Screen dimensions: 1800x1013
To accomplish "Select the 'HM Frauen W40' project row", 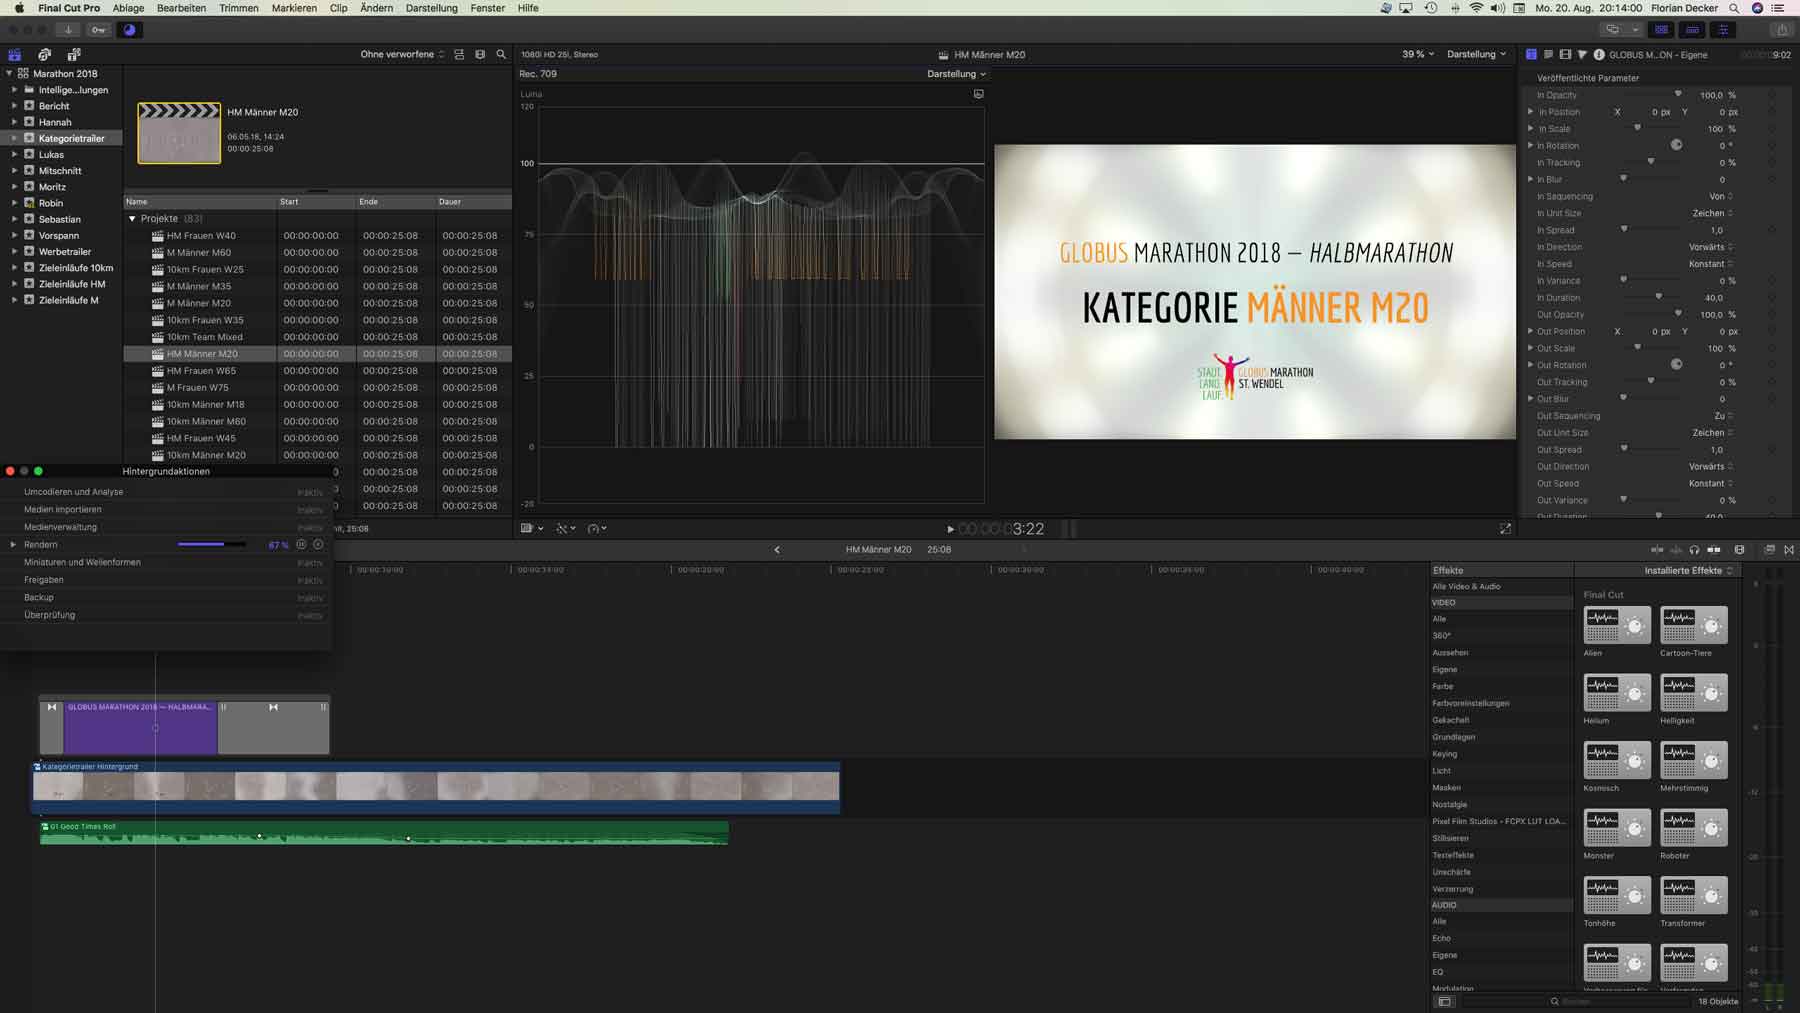I will (317, 236).
